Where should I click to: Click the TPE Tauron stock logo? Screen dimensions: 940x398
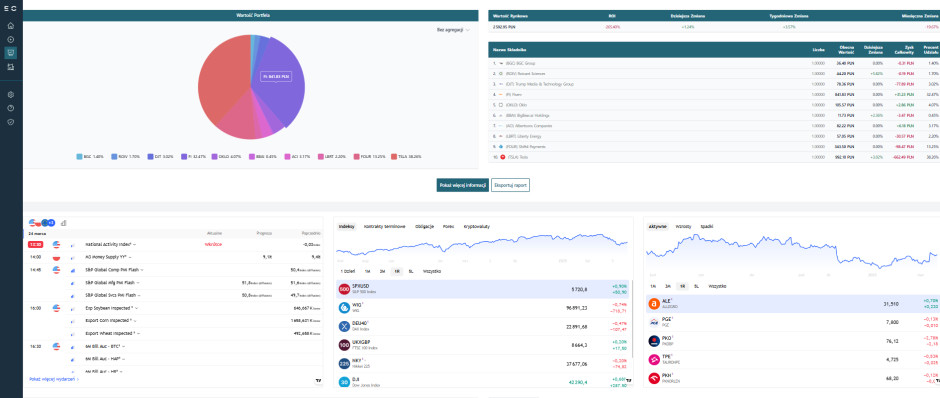(x=654, y=360)
